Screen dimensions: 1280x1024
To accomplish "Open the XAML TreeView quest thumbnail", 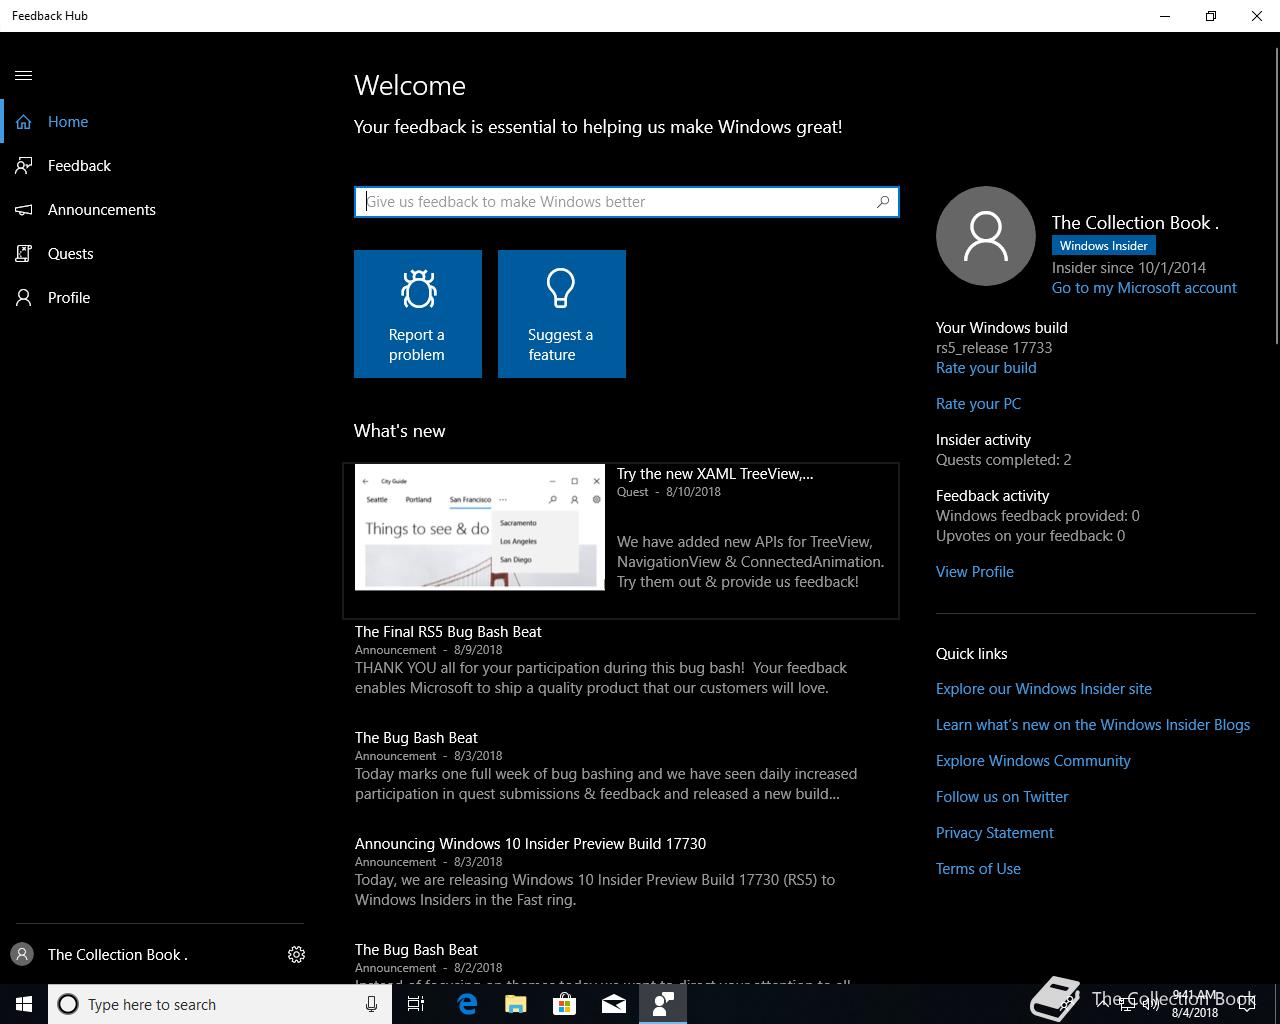I will (x=480, y=527).
